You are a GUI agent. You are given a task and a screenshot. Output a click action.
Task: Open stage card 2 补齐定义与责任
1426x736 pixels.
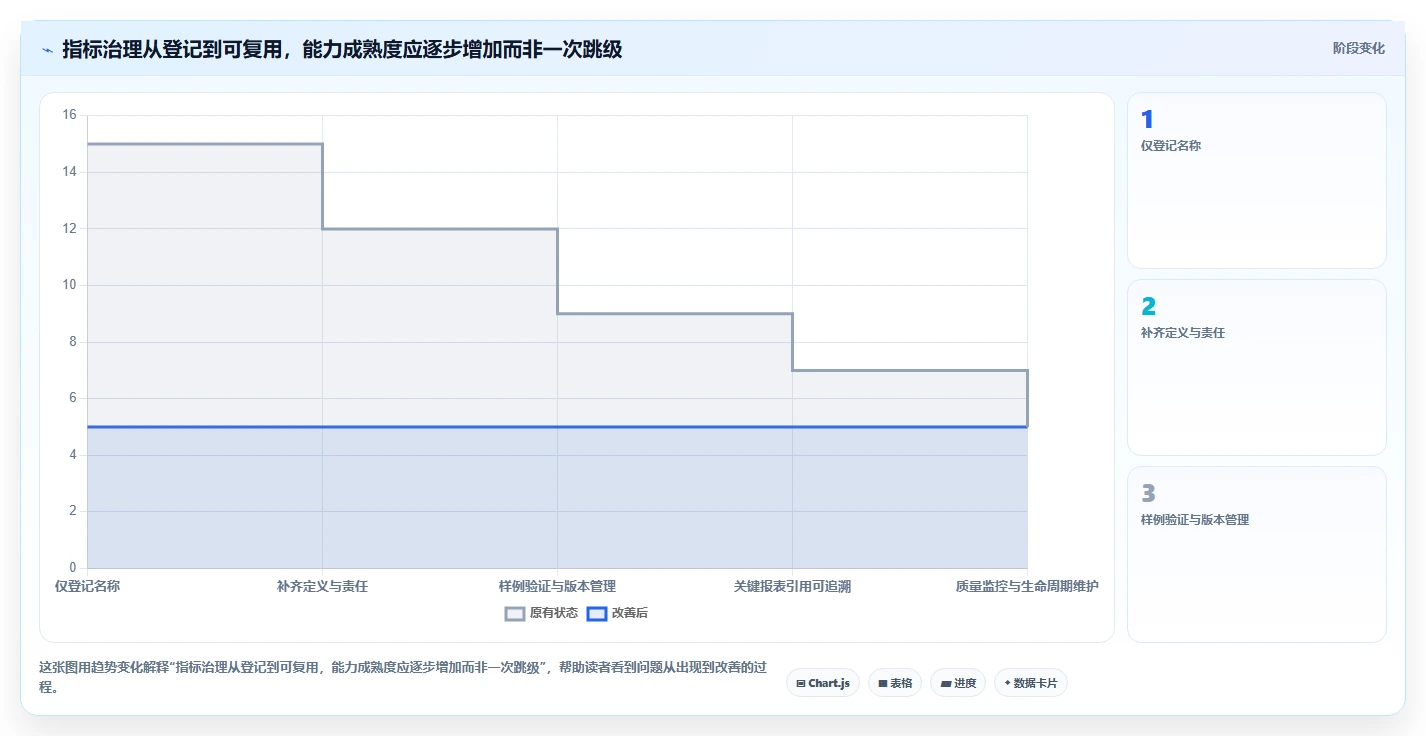coord(1257,368)
